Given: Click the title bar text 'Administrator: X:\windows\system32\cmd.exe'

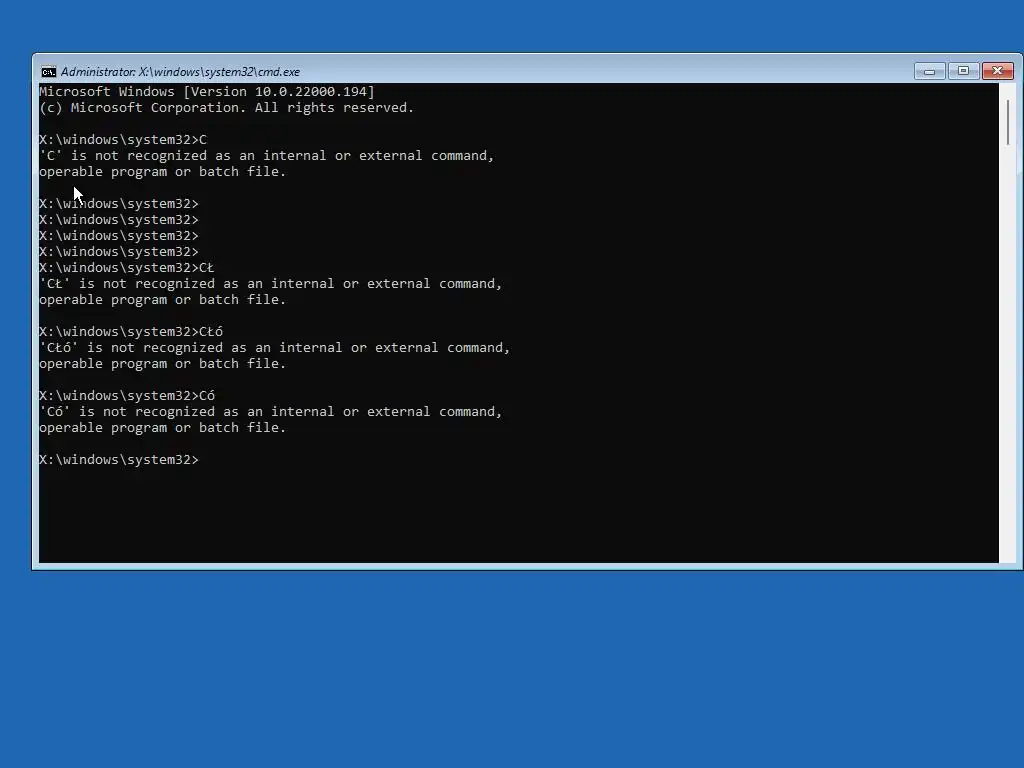Looking at the screenshot, I should click(180, 72).
